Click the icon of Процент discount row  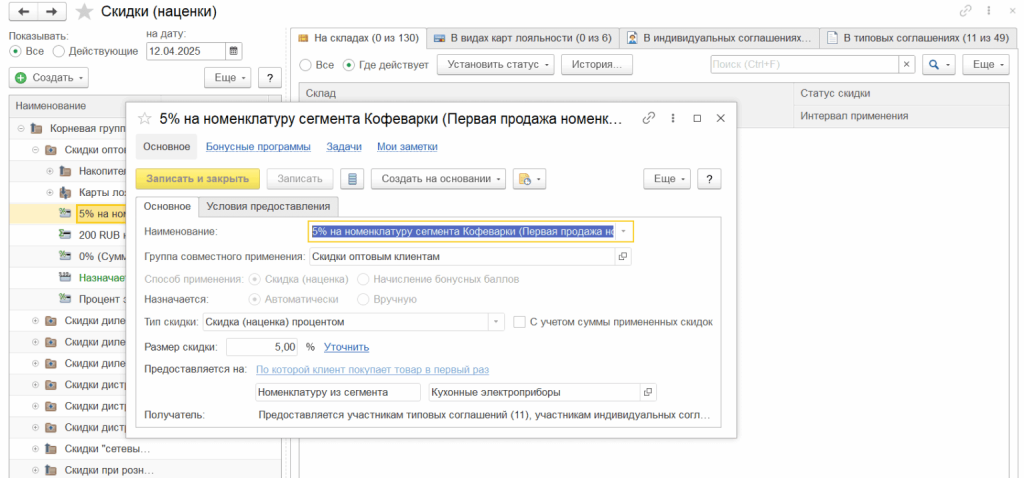65,298
